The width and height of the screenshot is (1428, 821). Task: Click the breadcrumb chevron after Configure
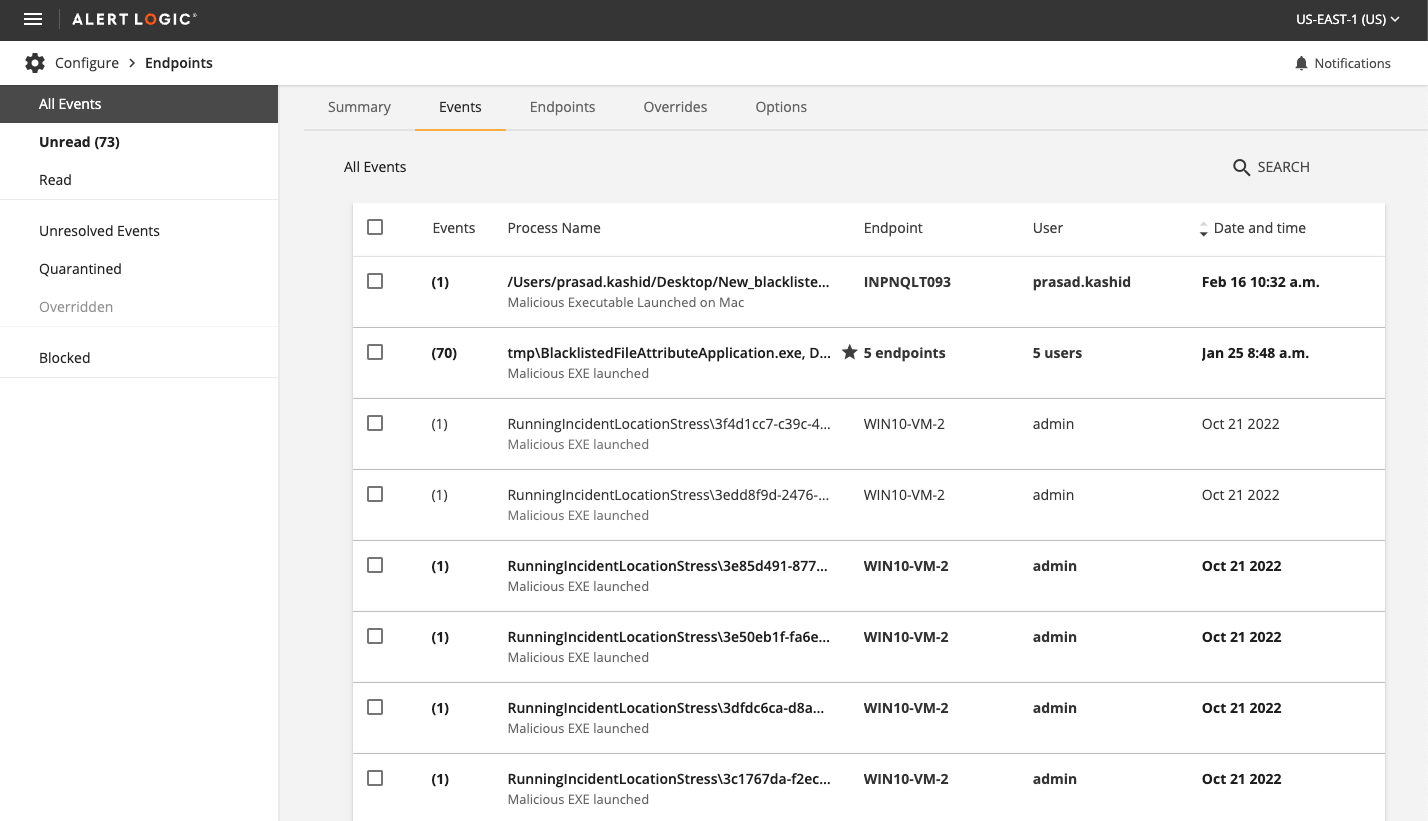coord(132,63)
